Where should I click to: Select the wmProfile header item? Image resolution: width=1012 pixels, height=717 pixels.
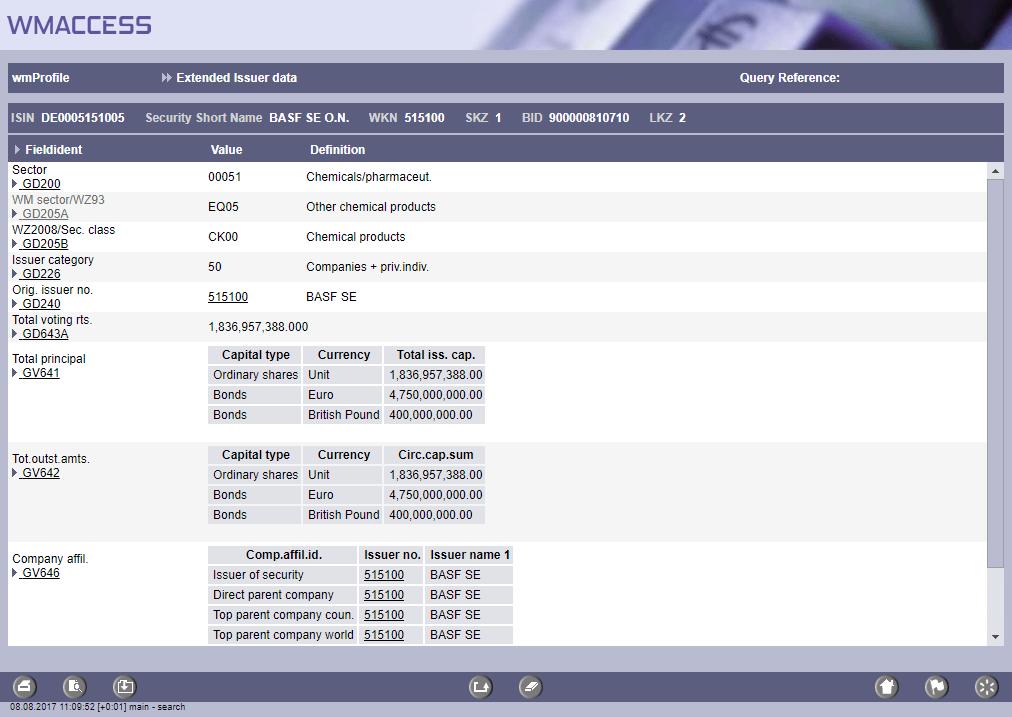point(41,78)
